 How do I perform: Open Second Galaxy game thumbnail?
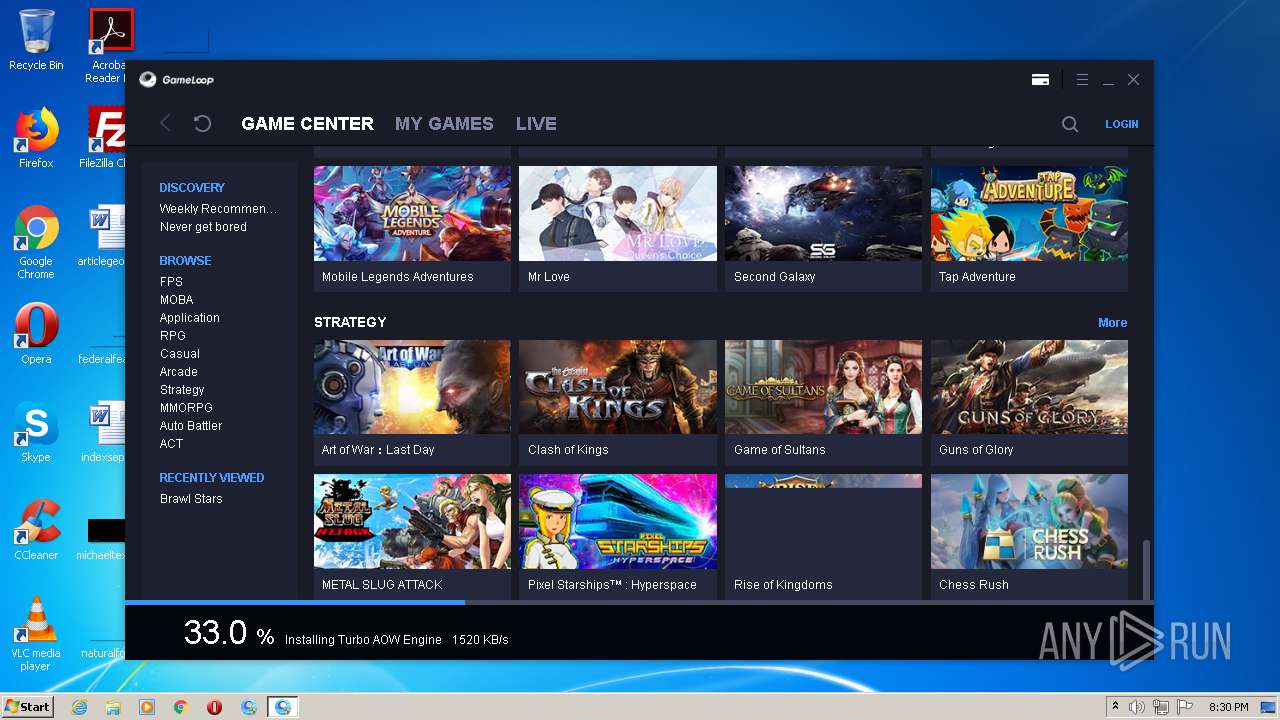pyautogui.click(x=823, y=214)
